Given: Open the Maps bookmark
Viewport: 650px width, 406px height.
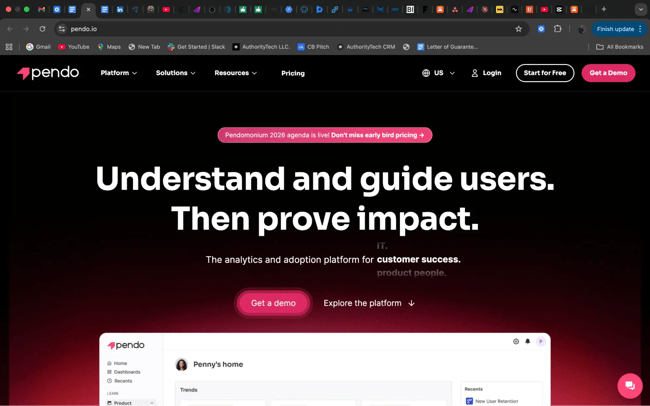Looking at the screenshot, I should [109, 47].
